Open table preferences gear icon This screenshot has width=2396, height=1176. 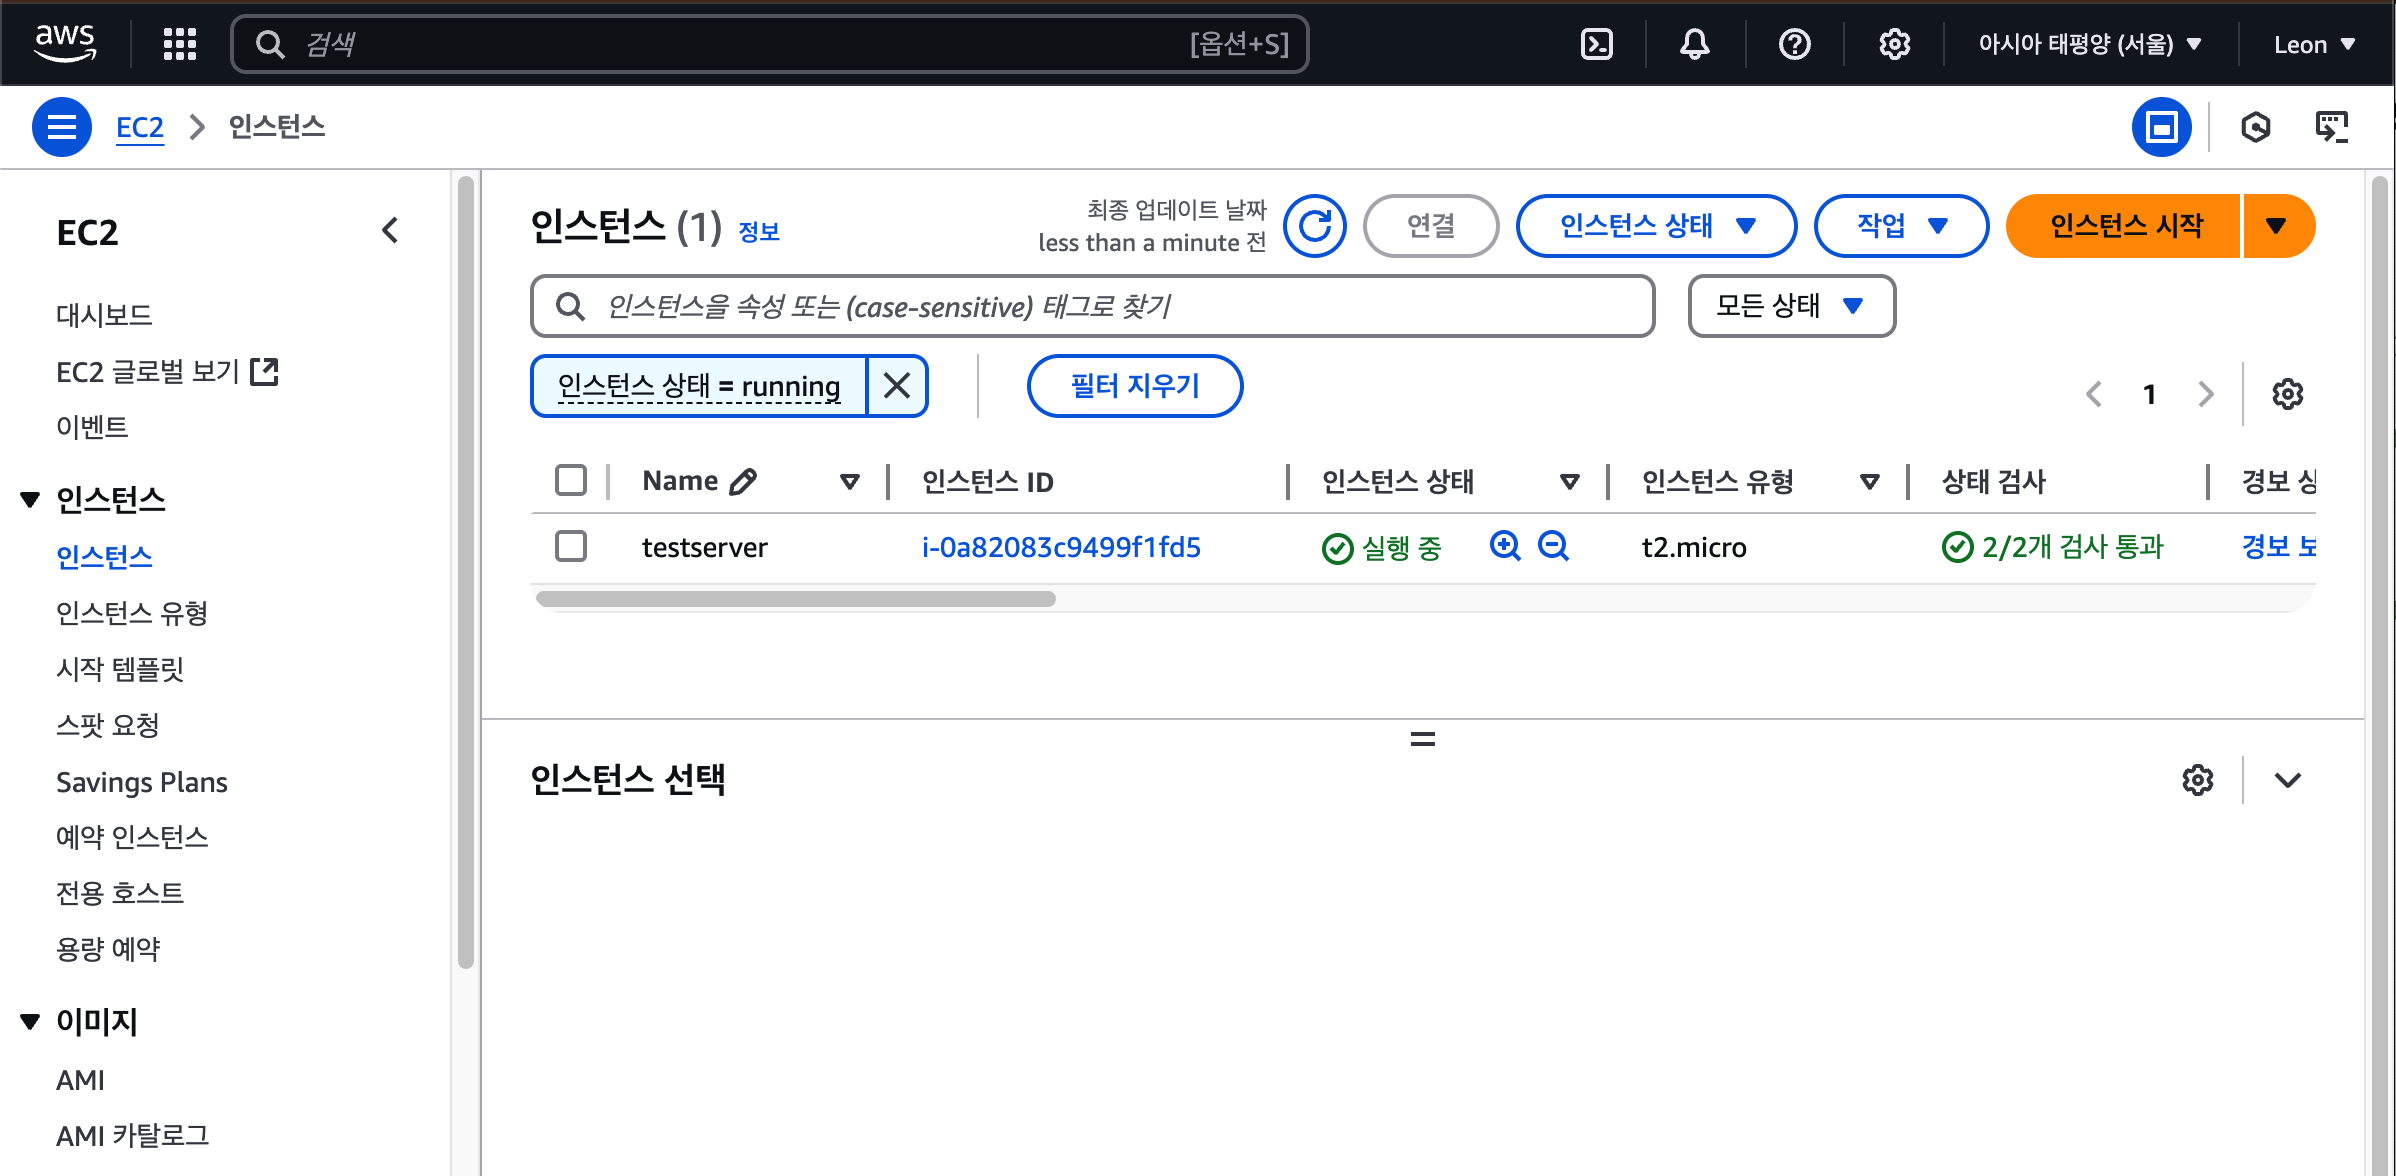[x=2287, y=394]
